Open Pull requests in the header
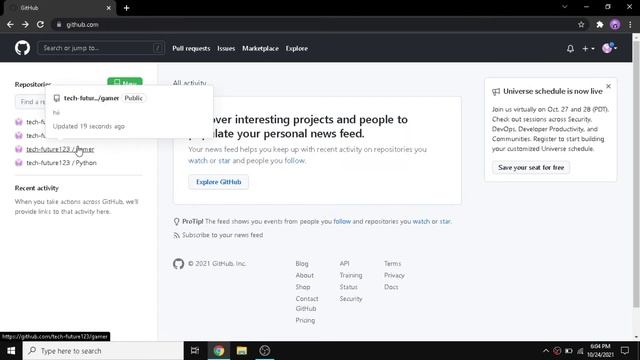Image resolution: width=640 pixels, height=360 pixels. (191, 48)
